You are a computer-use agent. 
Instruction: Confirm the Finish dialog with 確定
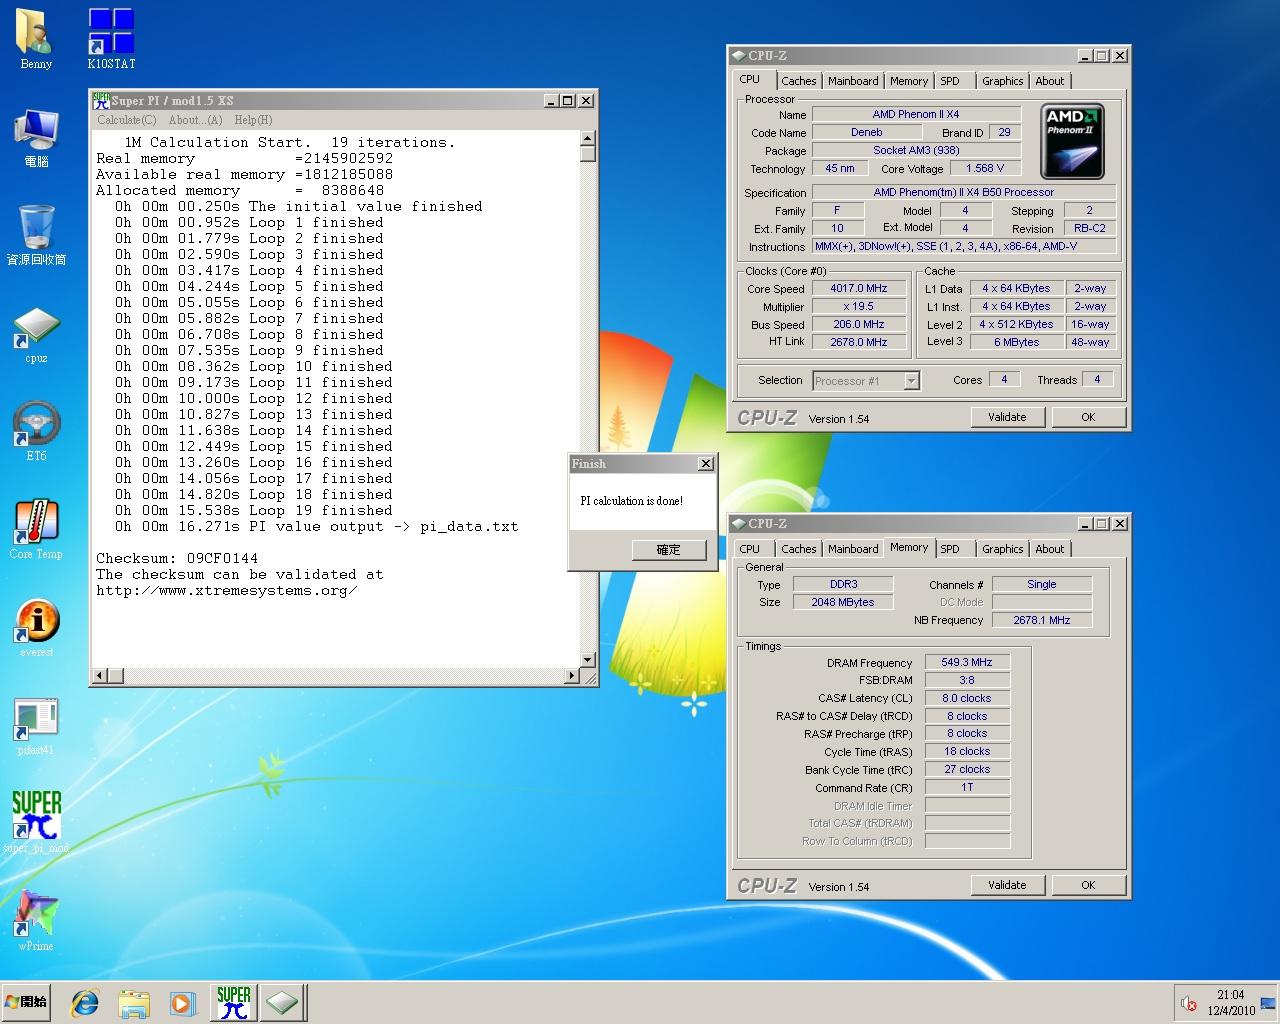pyautogui.click(x=668, y=550)
